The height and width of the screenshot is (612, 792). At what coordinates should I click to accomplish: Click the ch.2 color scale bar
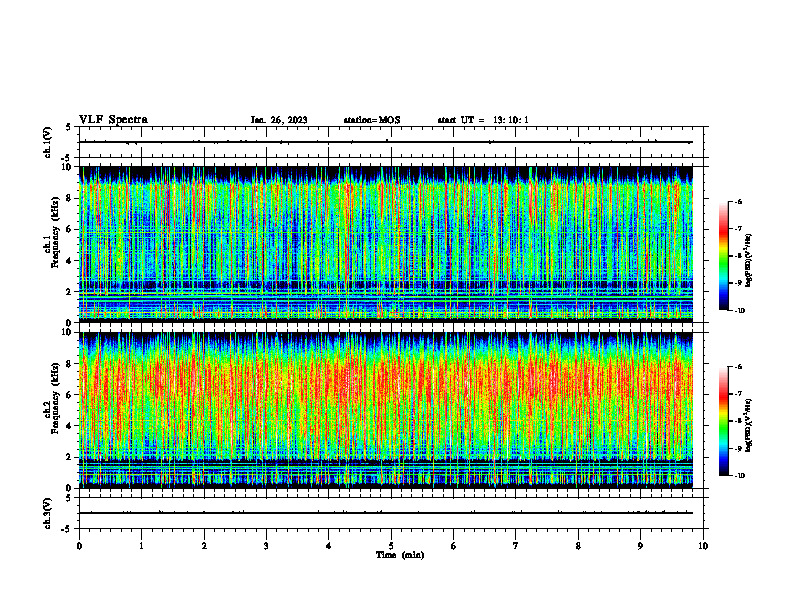coord(723,421)
